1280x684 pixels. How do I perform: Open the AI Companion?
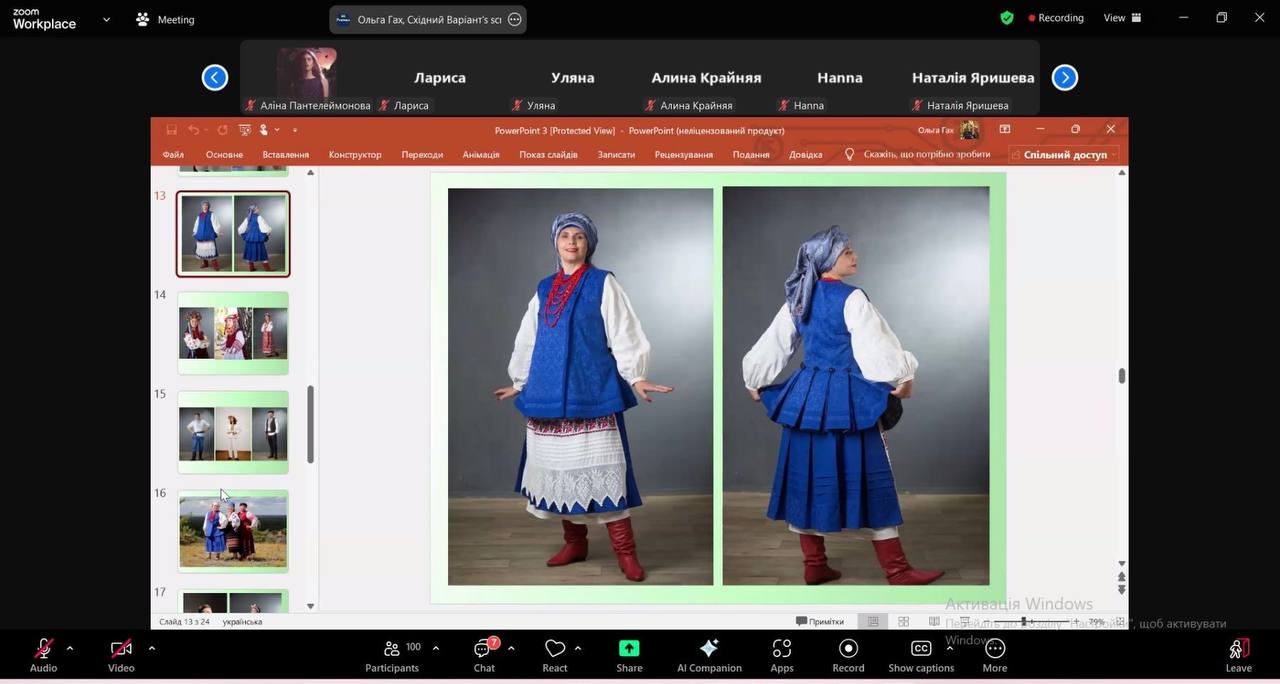pos(709,650)
